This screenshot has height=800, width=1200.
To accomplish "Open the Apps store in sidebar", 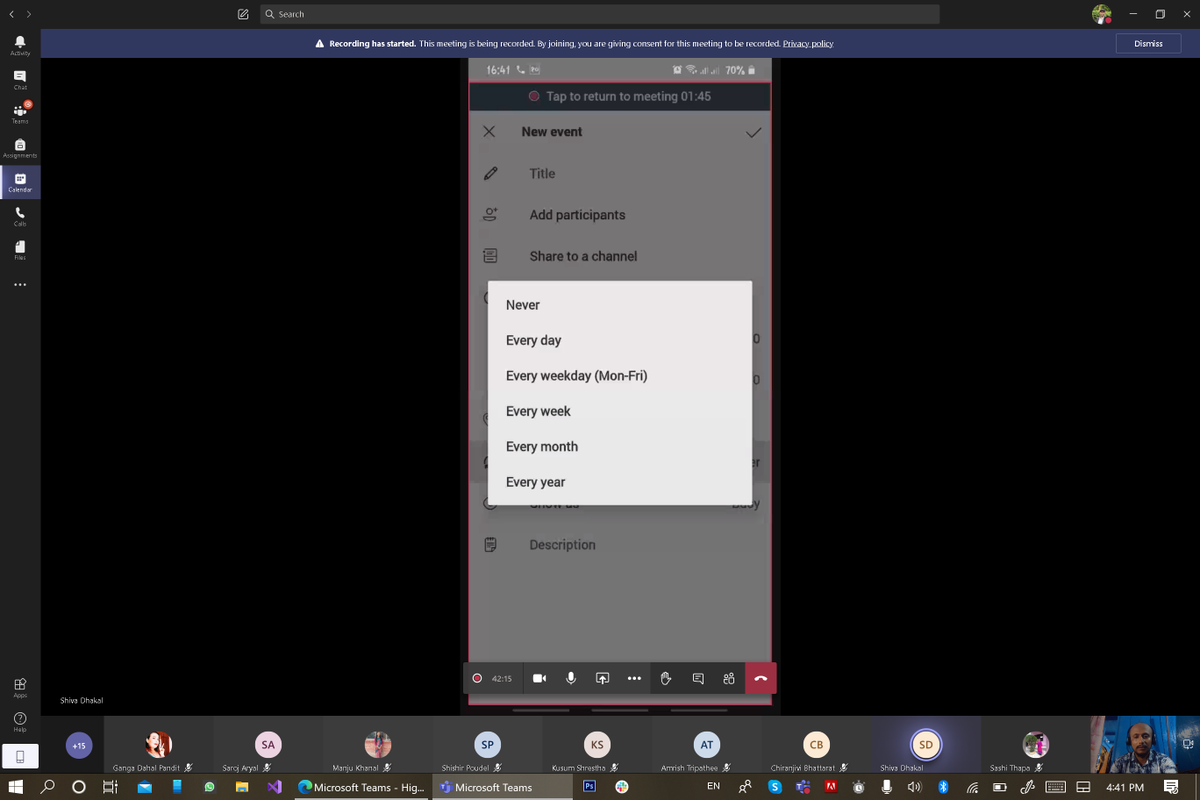I will [20, 687].
